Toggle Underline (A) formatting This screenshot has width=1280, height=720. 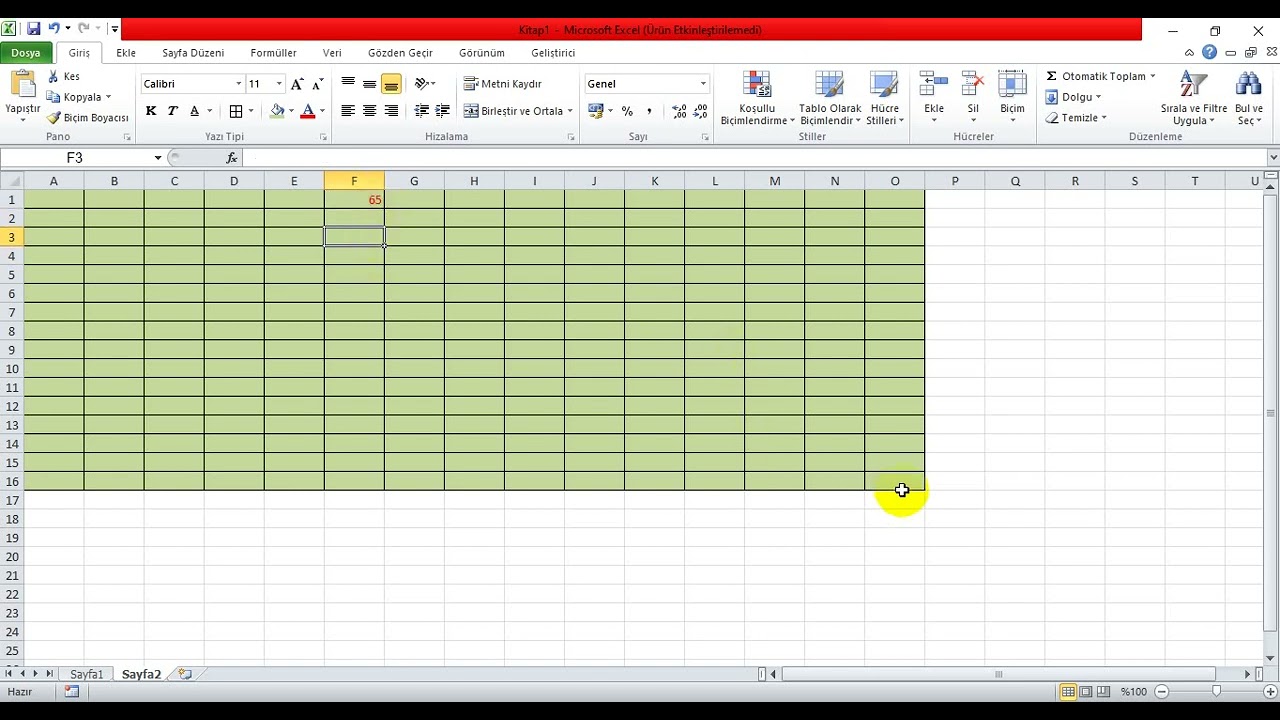tap(194, 111)
